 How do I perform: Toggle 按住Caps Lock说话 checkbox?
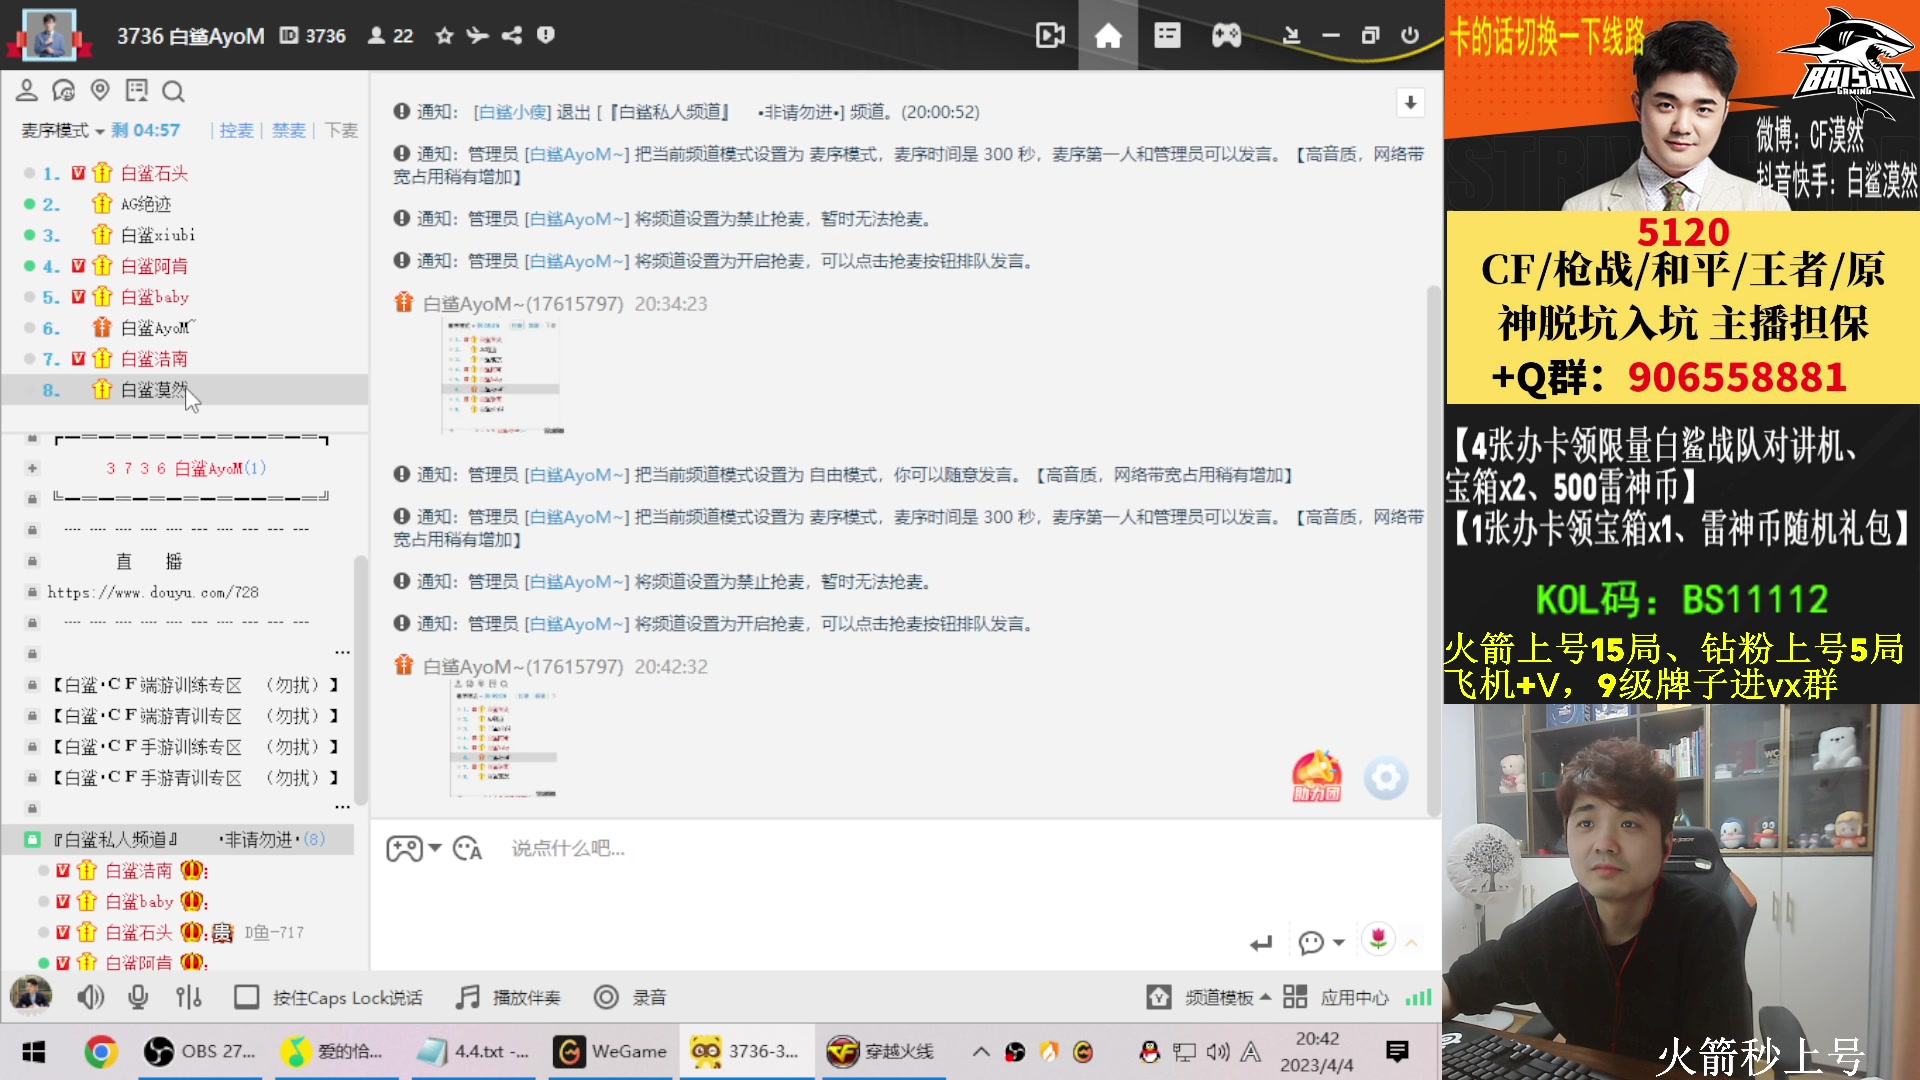pos(246,997)
